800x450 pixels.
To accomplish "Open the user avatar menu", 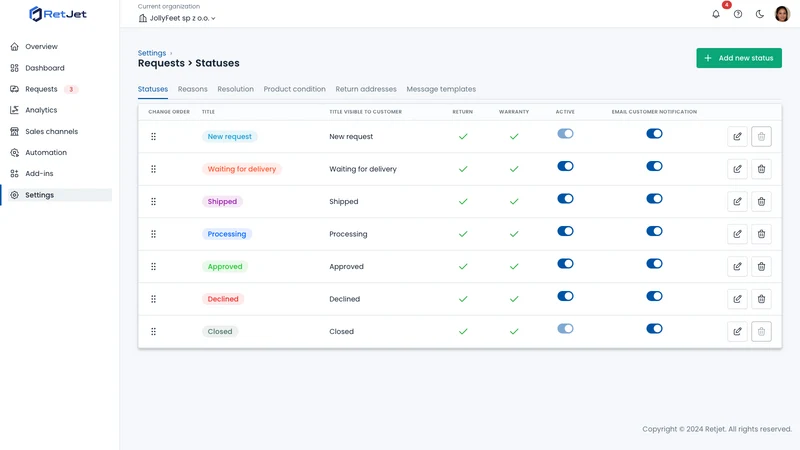I will pyautogui.click(x=782, y=14).
